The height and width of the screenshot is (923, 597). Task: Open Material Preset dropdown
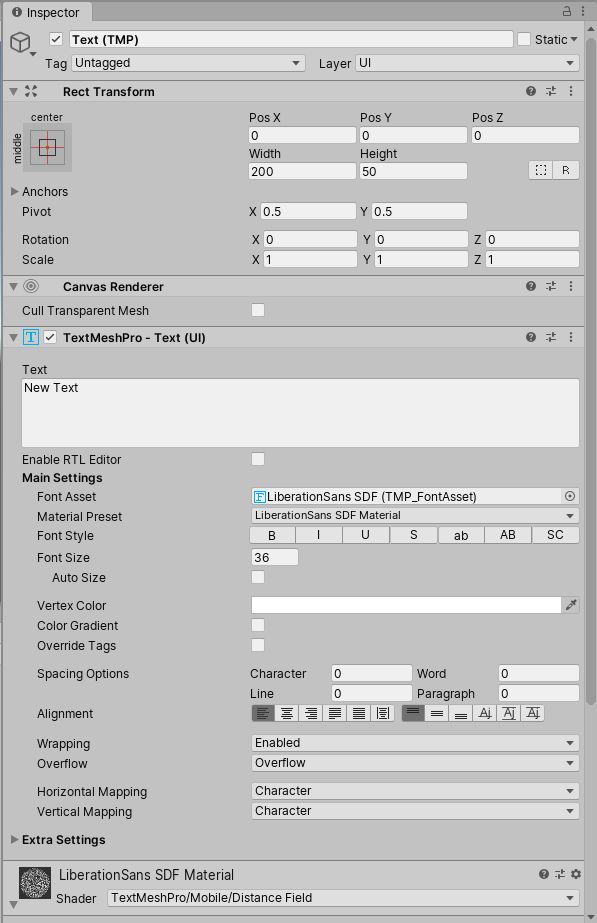click(x=415, y=516)
